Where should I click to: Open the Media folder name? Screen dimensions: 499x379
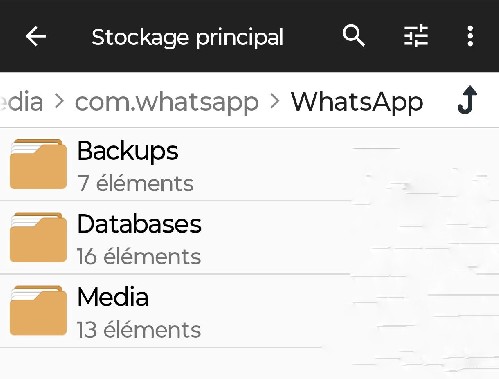click(x=113, y=297)
